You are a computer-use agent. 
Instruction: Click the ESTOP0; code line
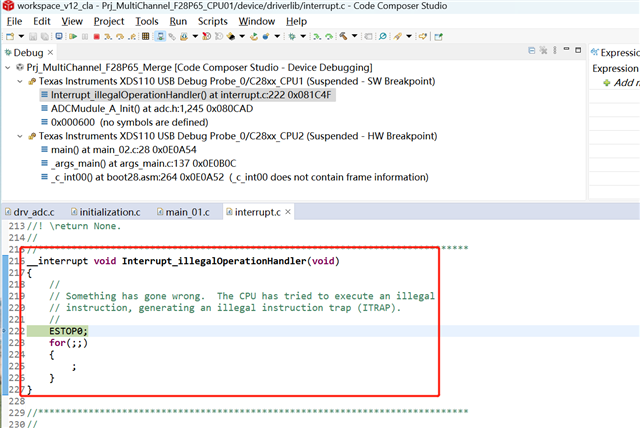(68, 331)
